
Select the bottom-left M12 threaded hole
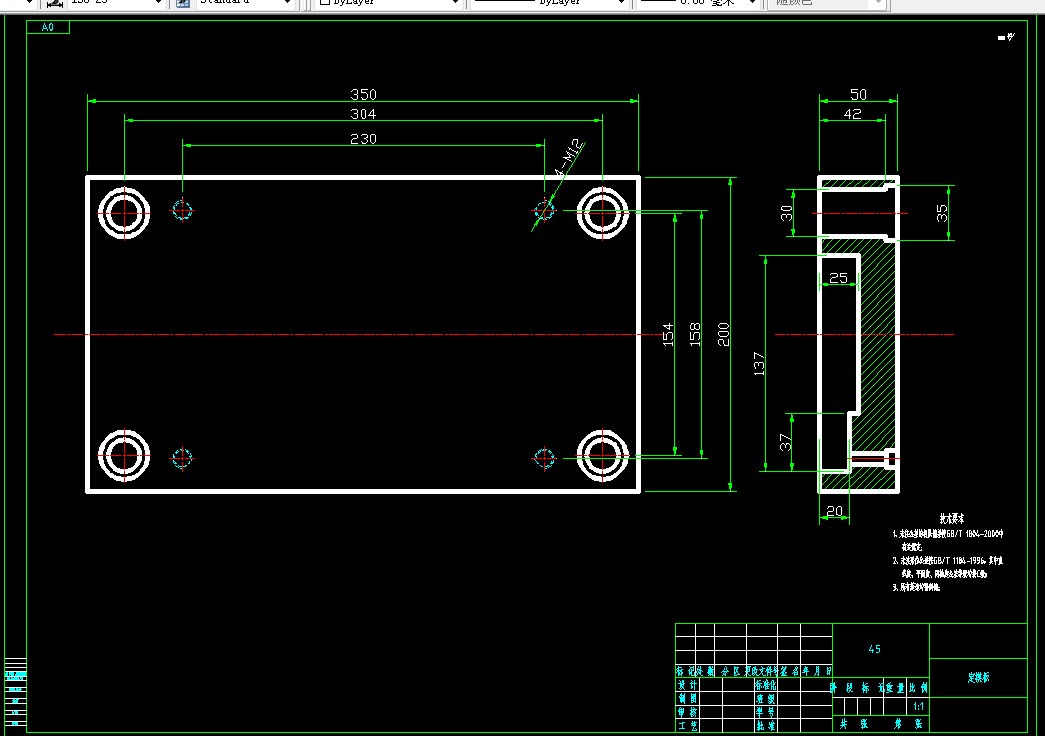click(182, 458)
